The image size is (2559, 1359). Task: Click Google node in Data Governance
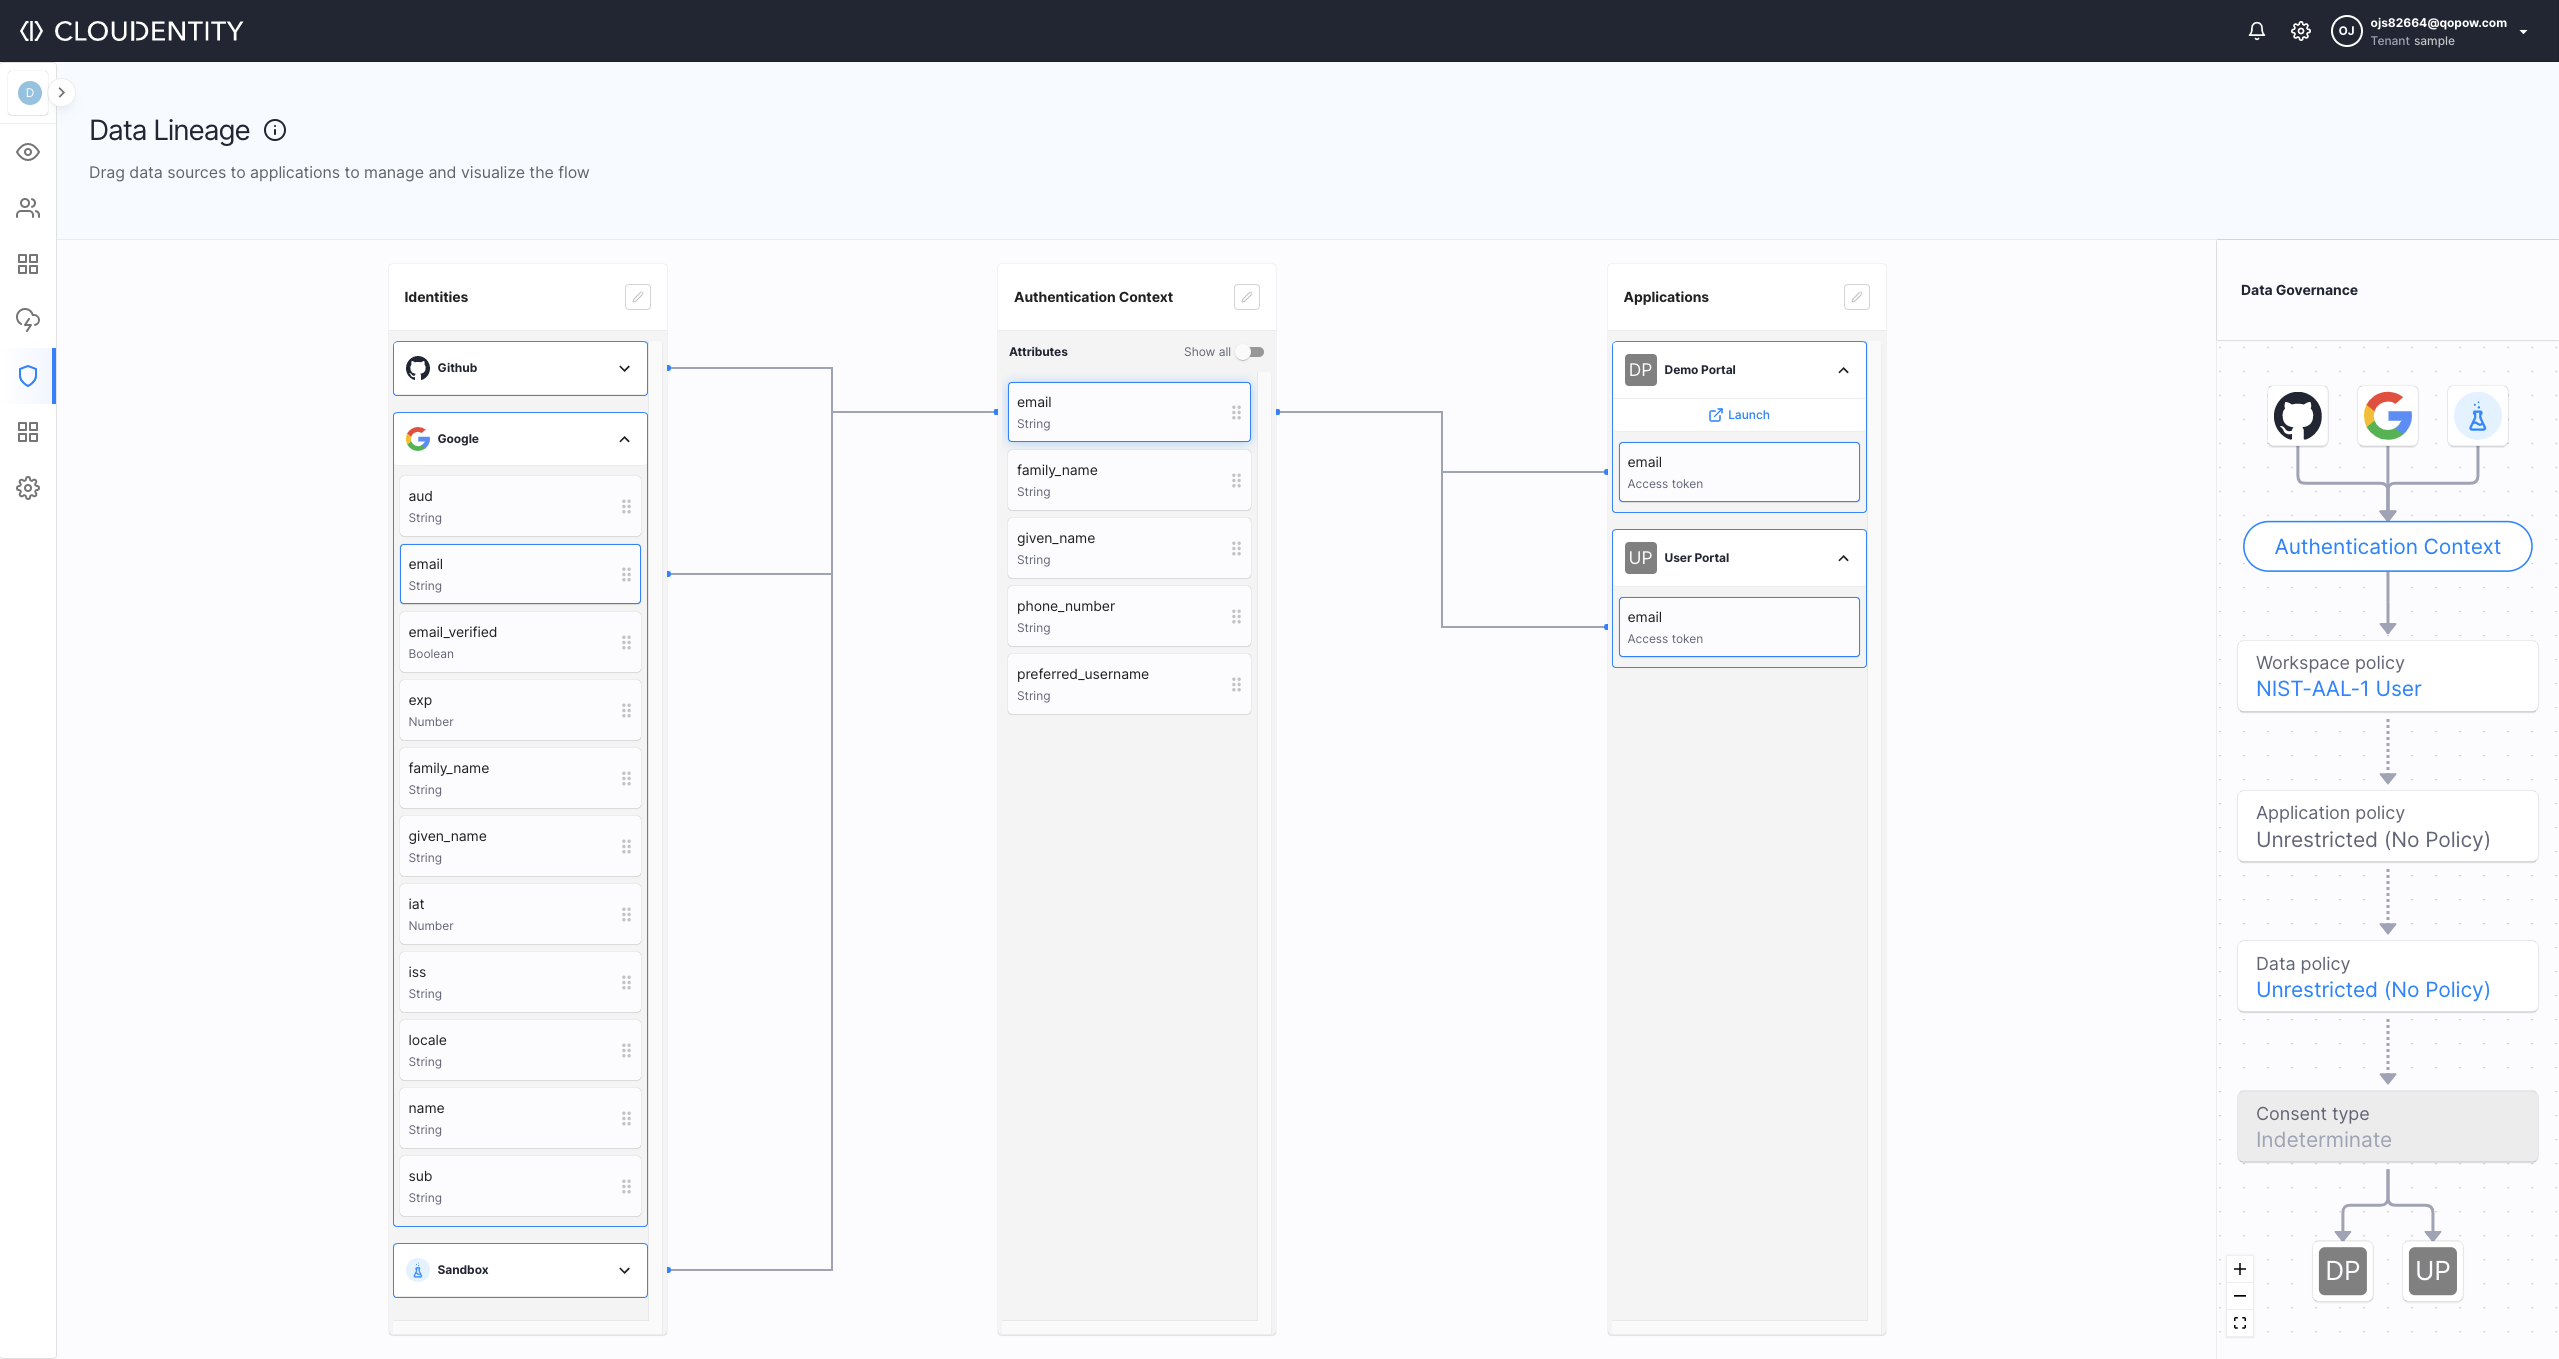click(2388, 416)
